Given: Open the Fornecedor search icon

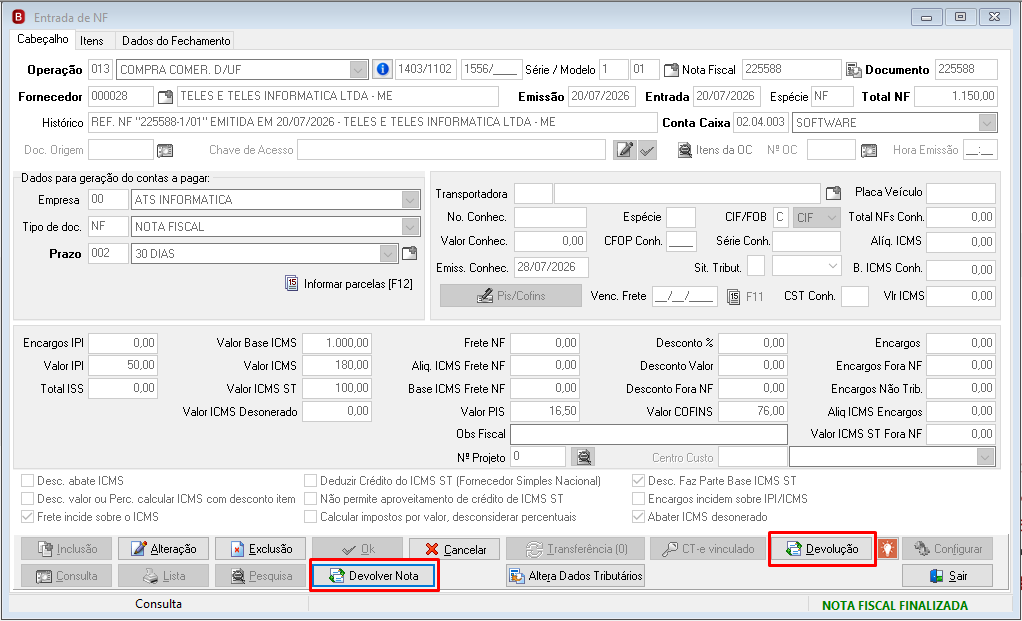Looking at the screenshot, I should (x=166, y=97).
